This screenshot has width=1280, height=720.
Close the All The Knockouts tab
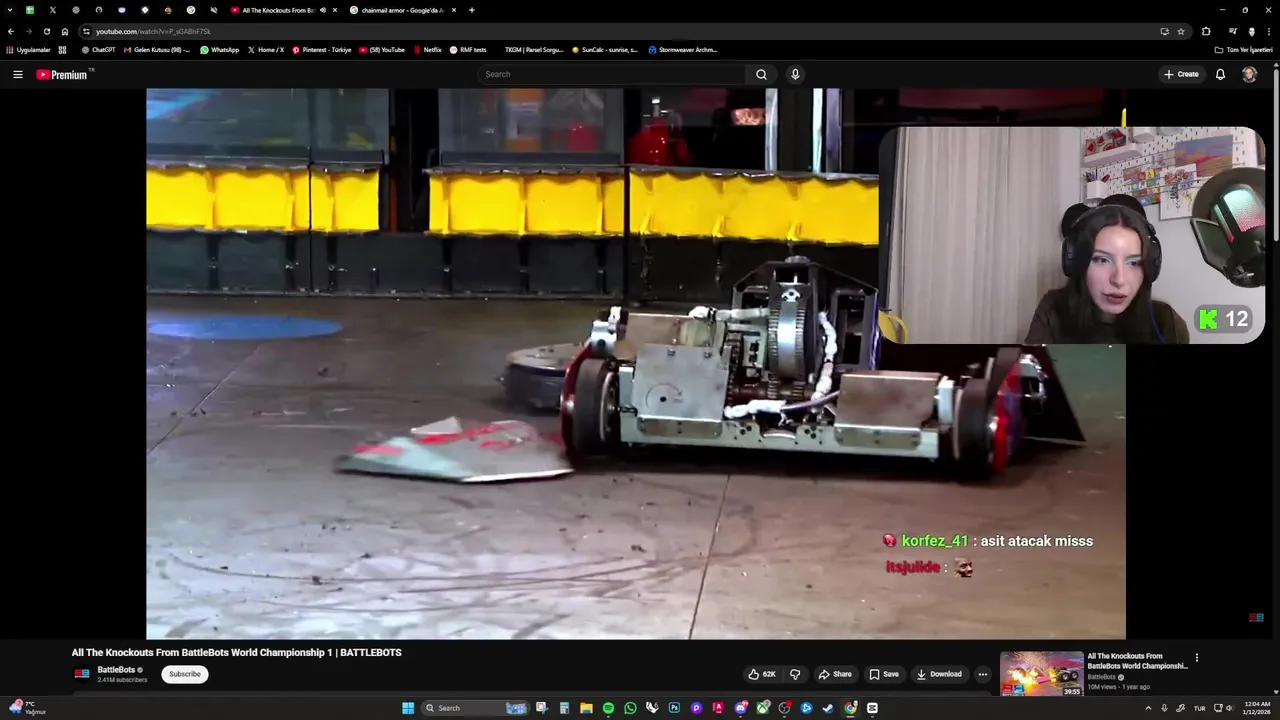335,10
